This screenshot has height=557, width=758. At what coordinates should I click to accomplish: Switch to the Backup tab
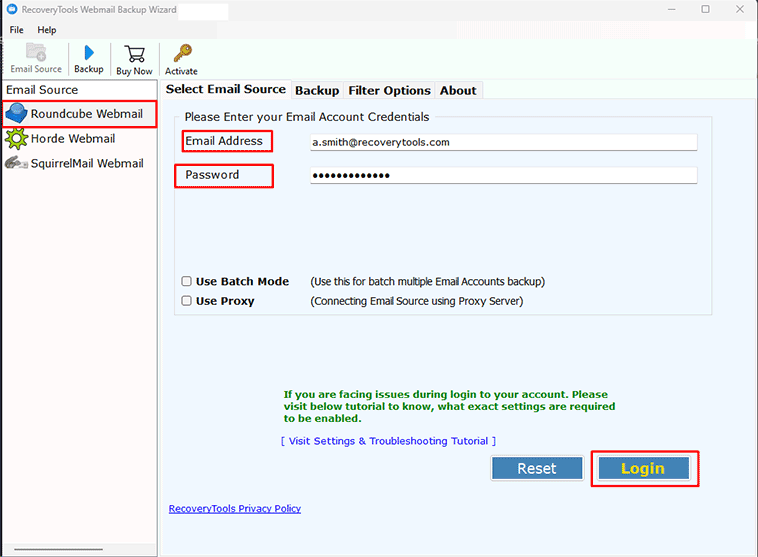pos(317,90)
